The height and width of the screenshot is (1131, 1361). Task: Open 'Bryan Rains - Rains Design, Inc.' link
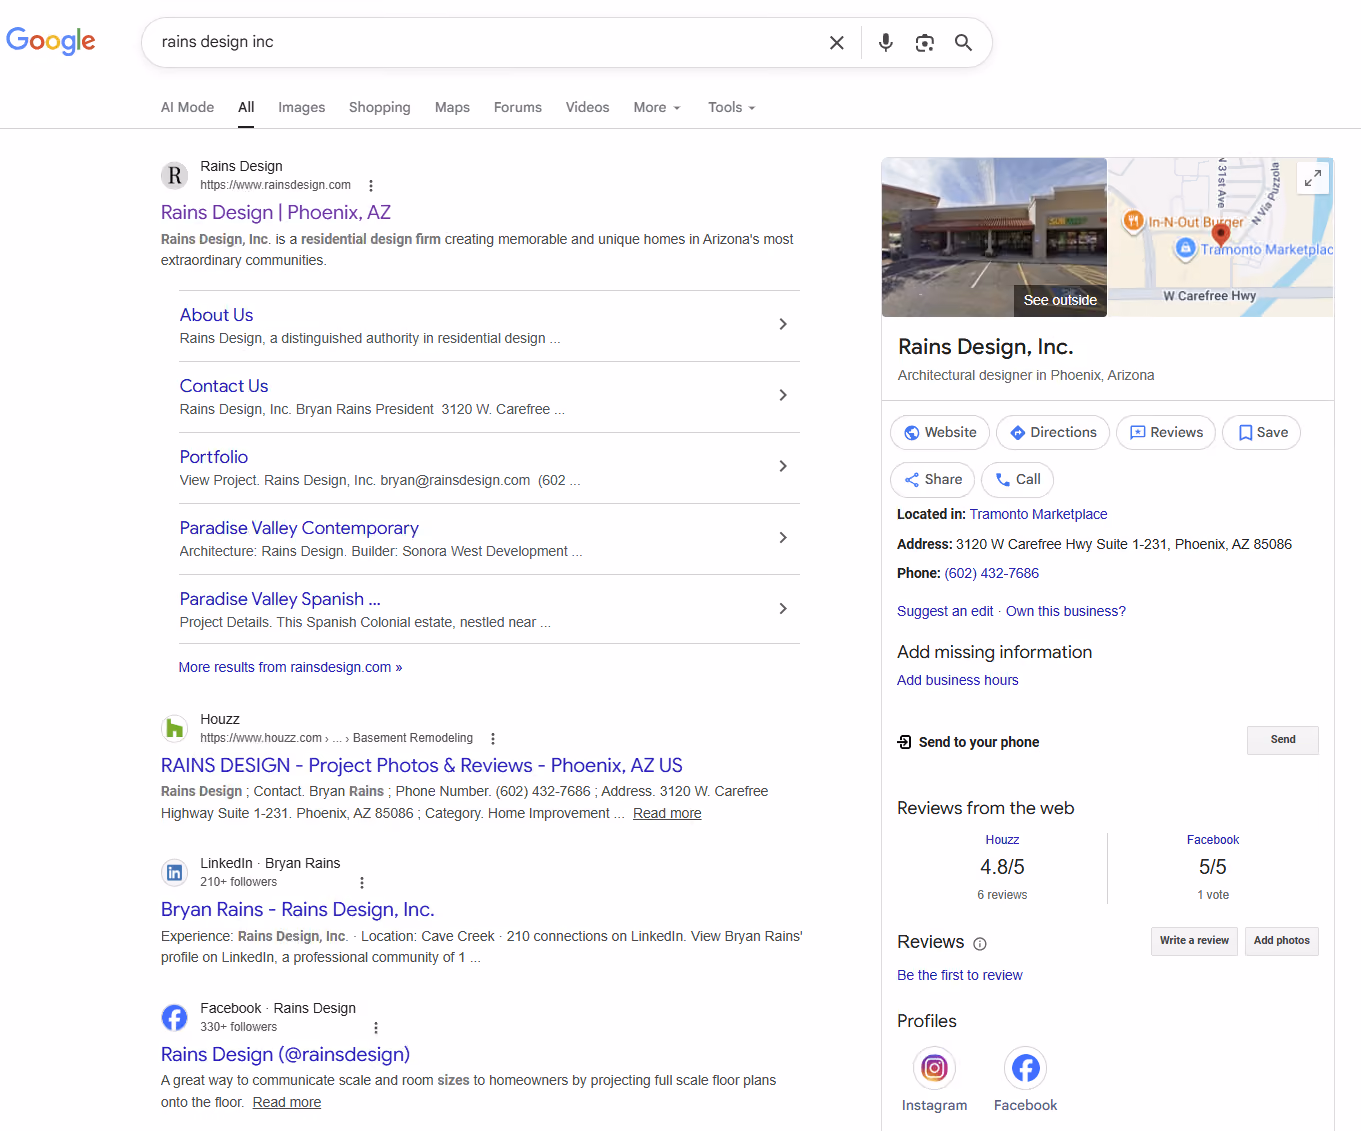tap(298, 909)
